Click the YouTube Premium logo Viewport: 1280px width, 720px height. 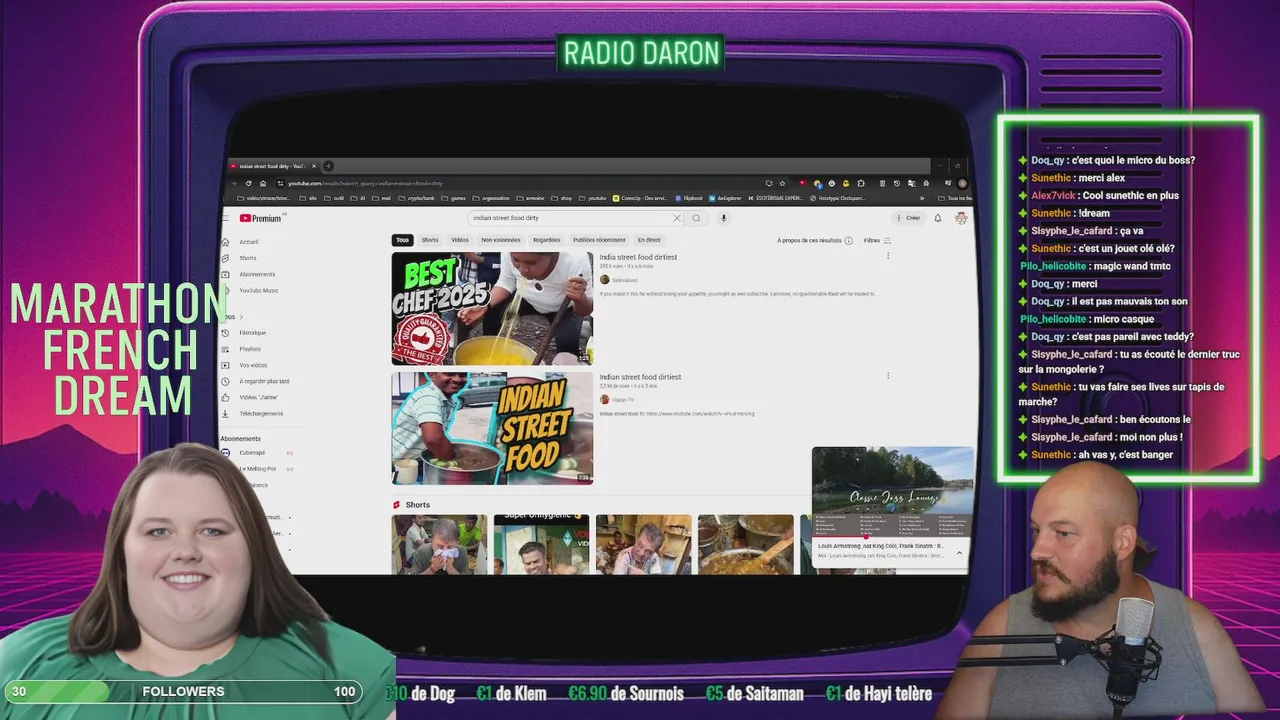click(x=260, y=218)
